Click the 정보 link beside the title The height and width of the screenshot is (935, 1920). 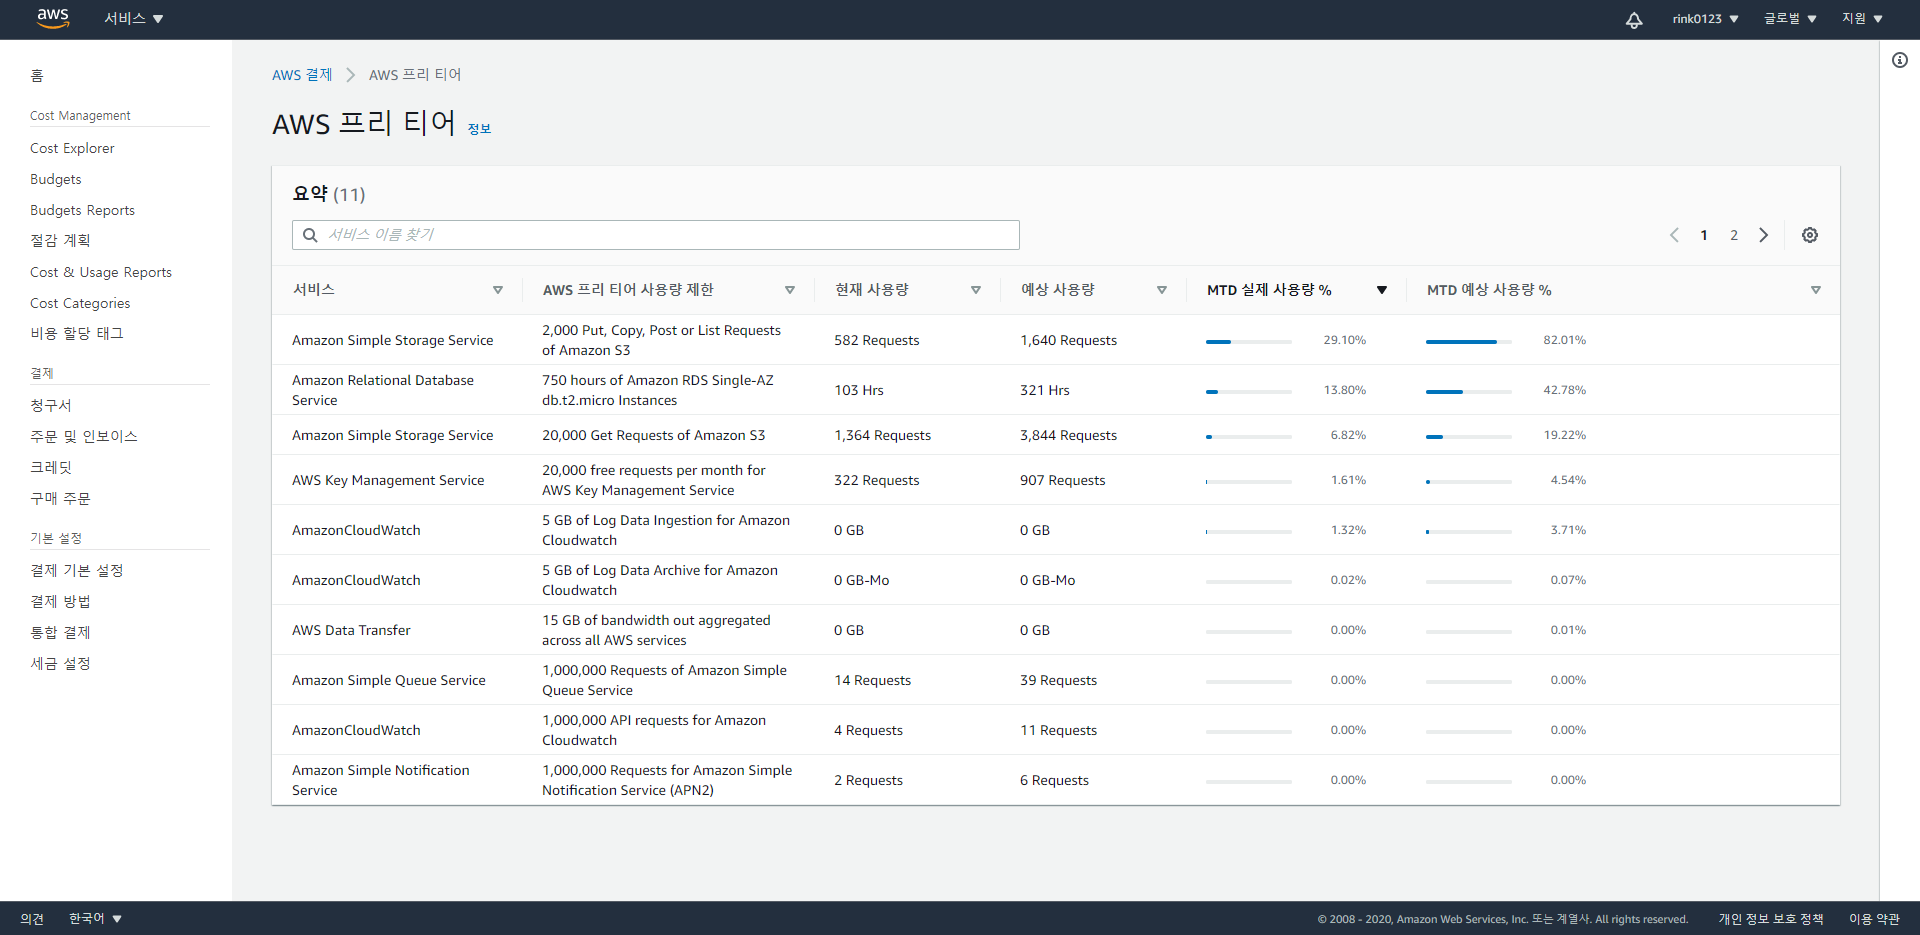[x=480, y=129]
